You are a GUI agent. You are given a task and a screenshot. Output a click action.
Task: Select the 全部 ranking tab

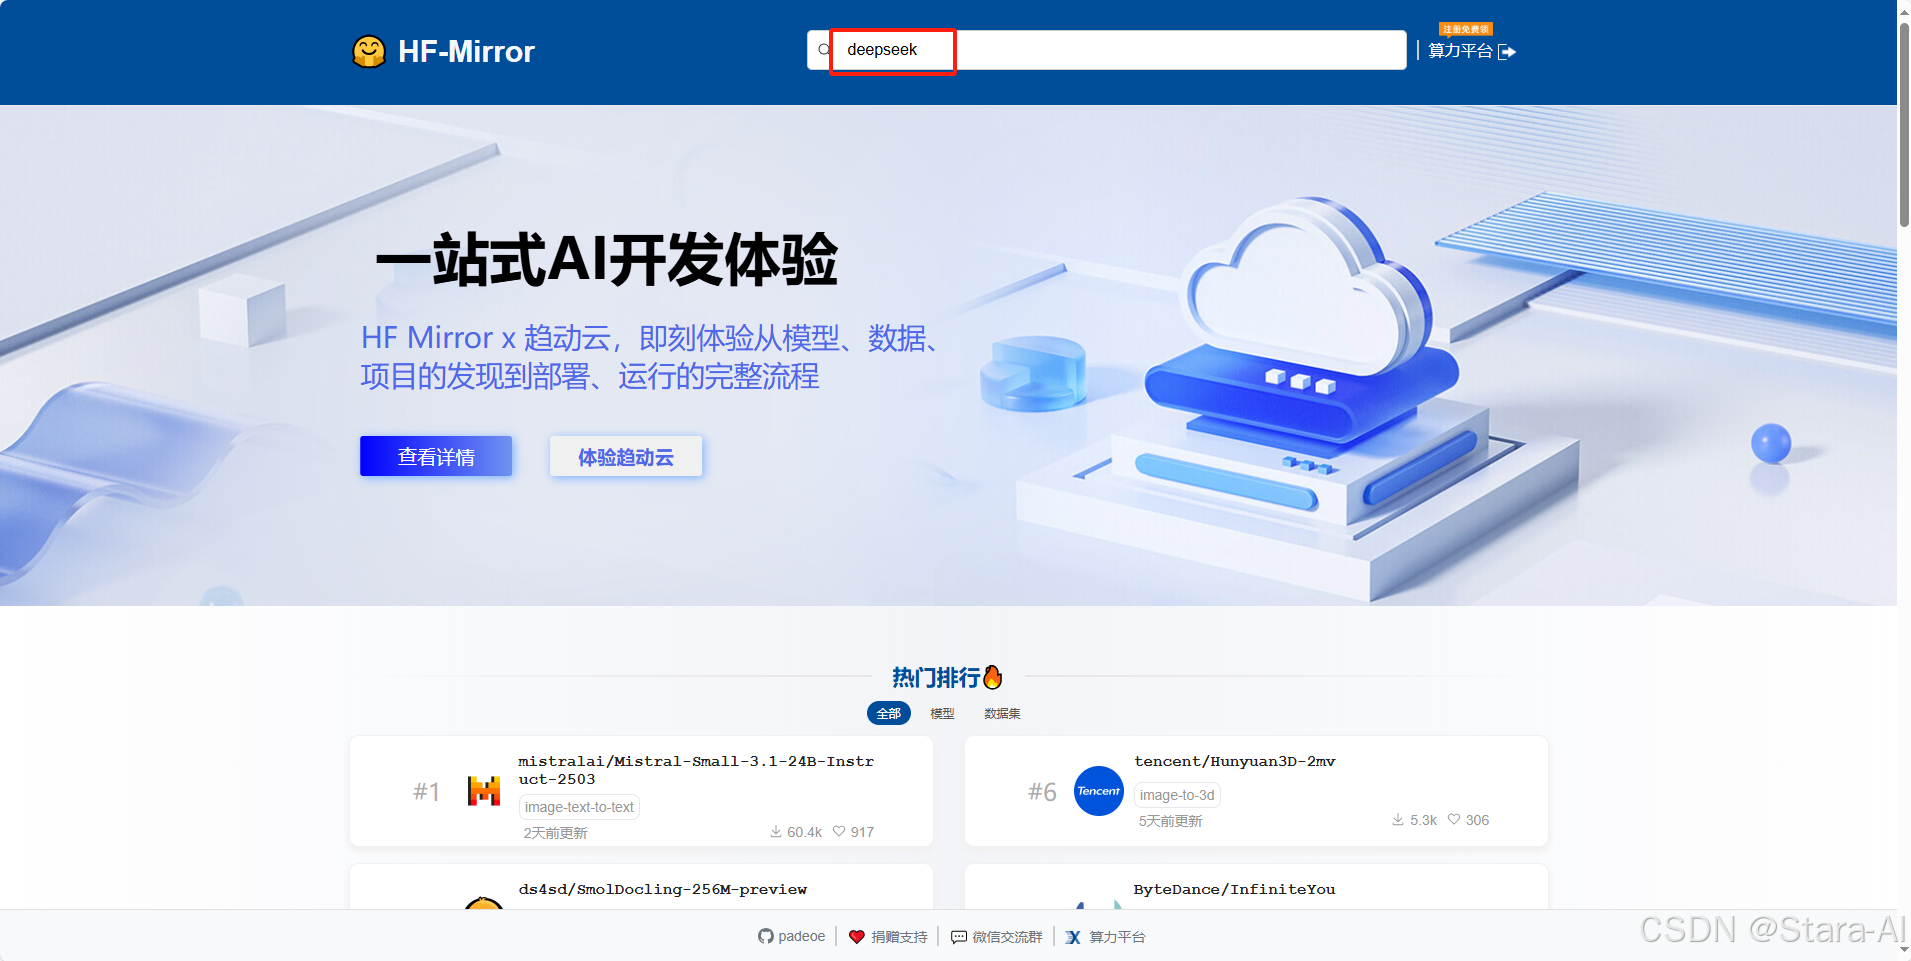pos(889,713)
